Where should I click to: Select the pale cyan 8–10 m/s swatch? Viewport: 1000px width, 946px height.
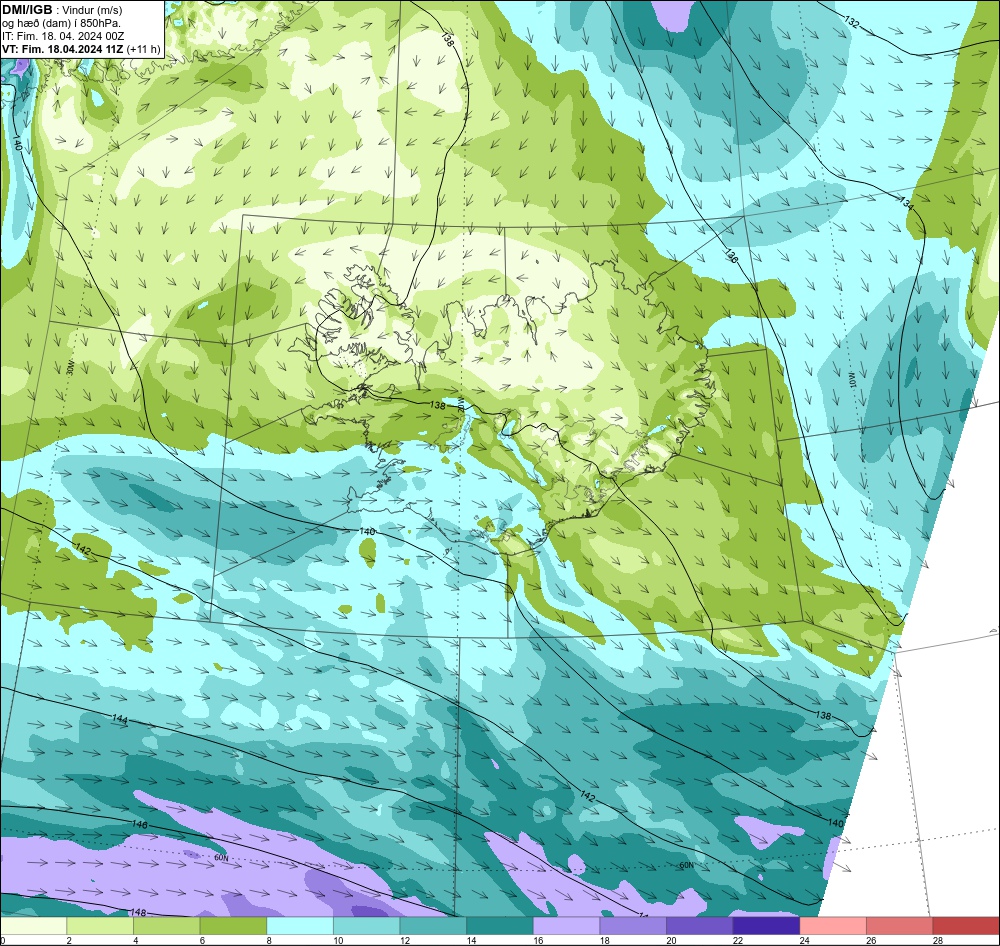[x=300, y=926]
